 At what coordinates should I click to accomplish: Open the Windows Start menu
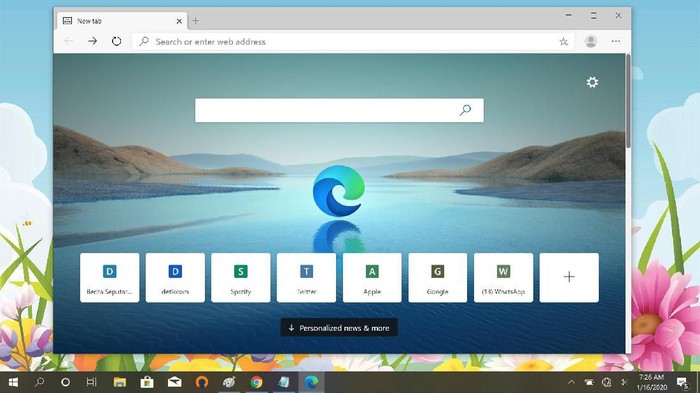click(x=13, y=382)
